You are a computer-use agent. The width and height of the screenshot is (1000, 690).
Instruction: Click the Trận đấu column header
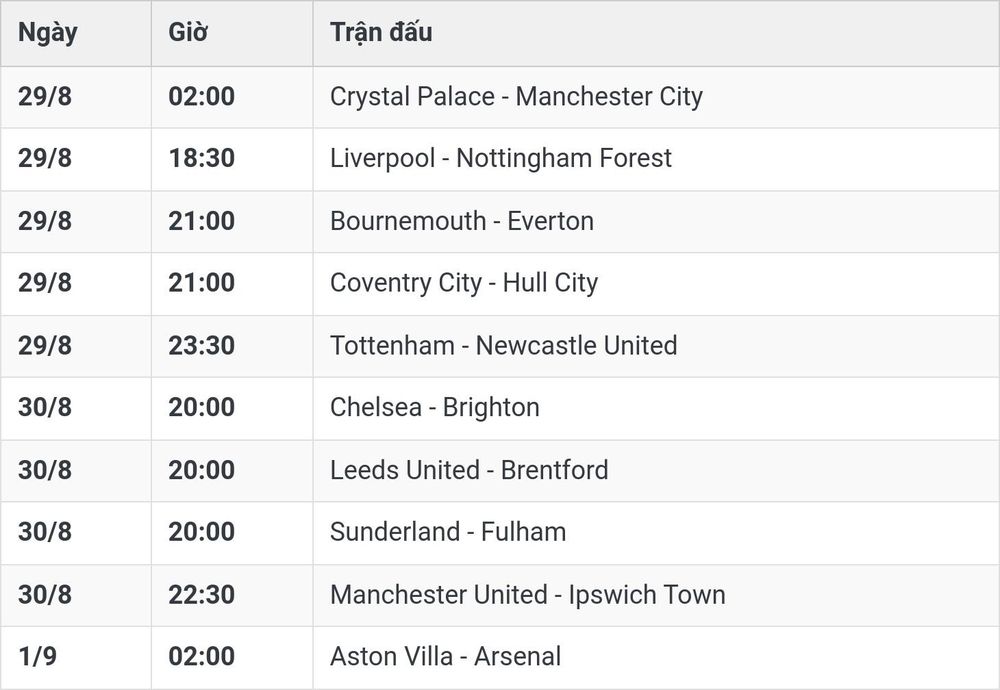click(x=381, y=33)
